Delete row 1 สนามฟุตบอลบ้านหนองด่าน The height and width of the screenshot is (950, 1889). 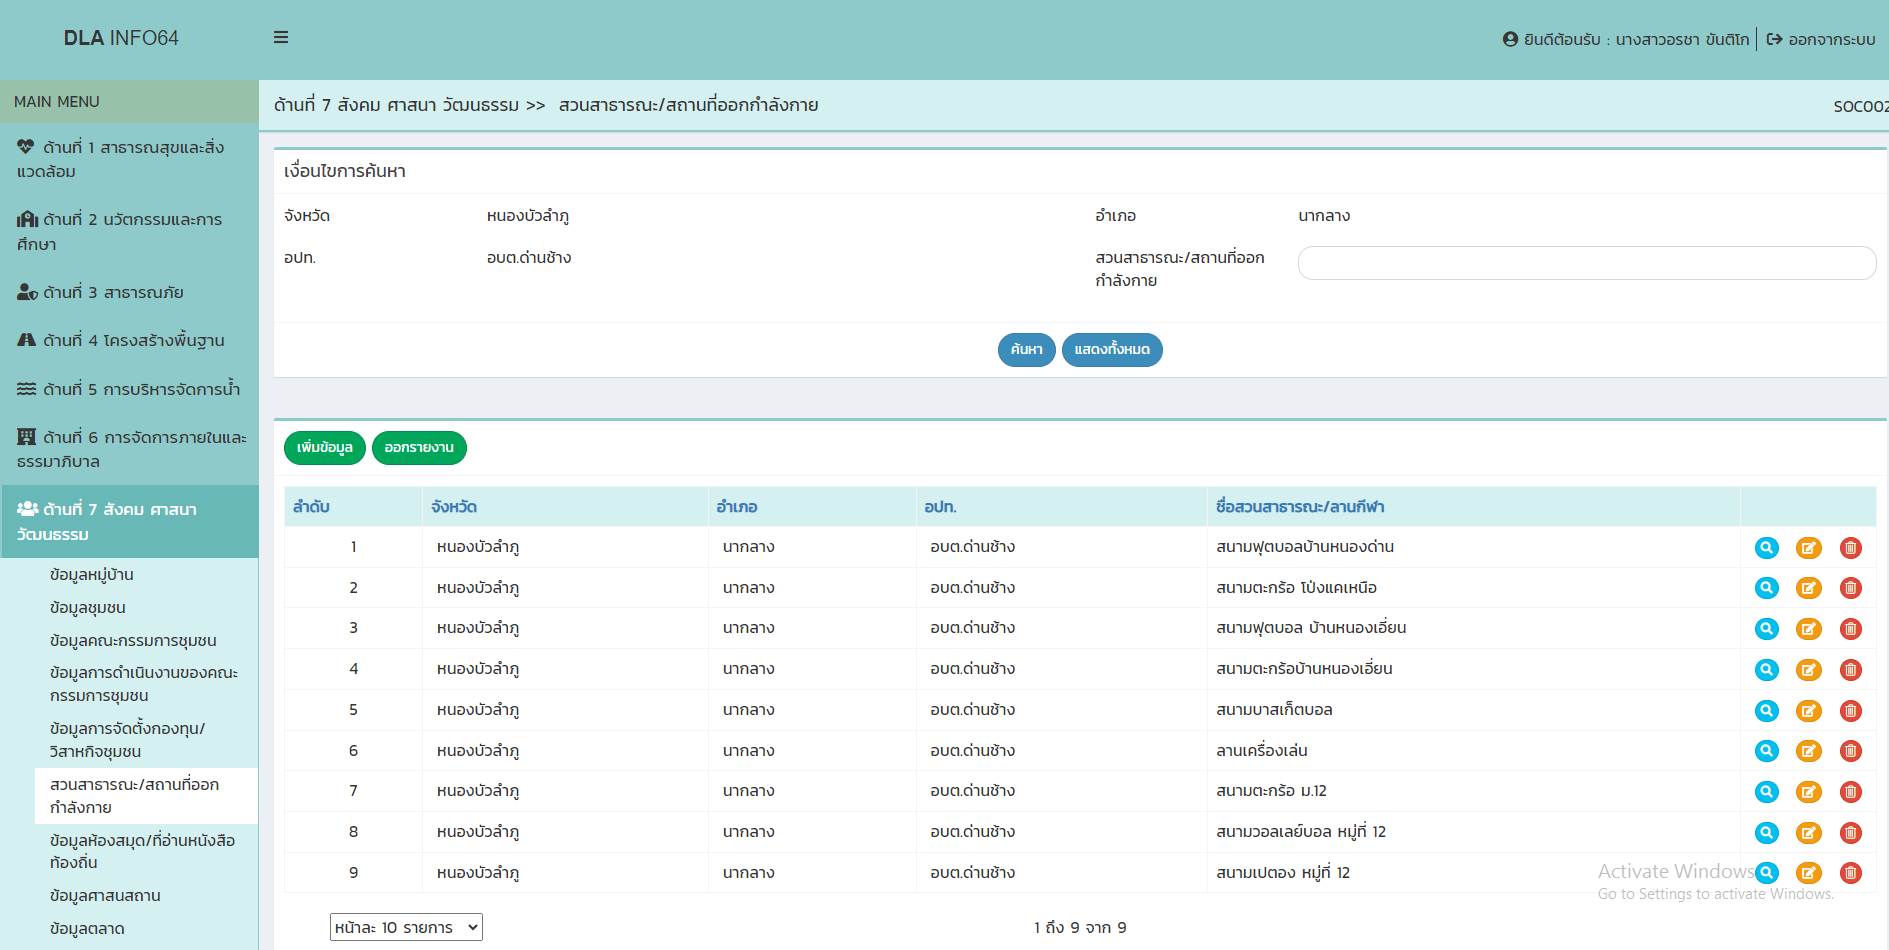click(x=1851, y=548)
